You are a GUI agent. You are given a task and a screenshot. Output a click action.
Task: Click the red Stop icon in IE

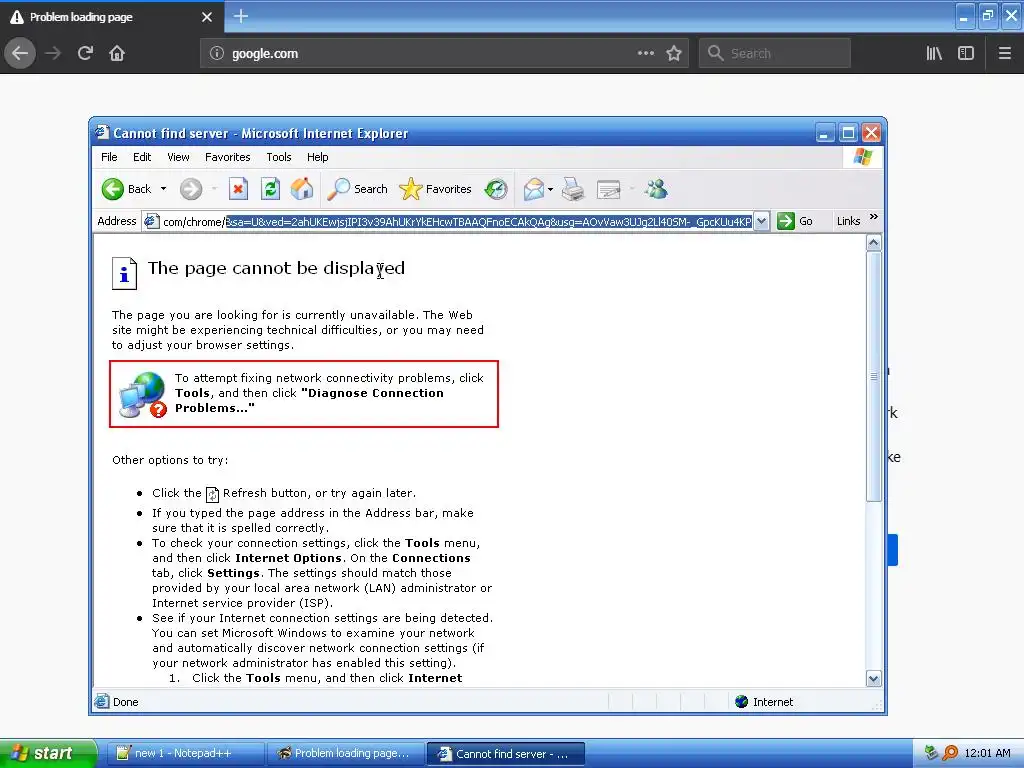coord(238,189)
